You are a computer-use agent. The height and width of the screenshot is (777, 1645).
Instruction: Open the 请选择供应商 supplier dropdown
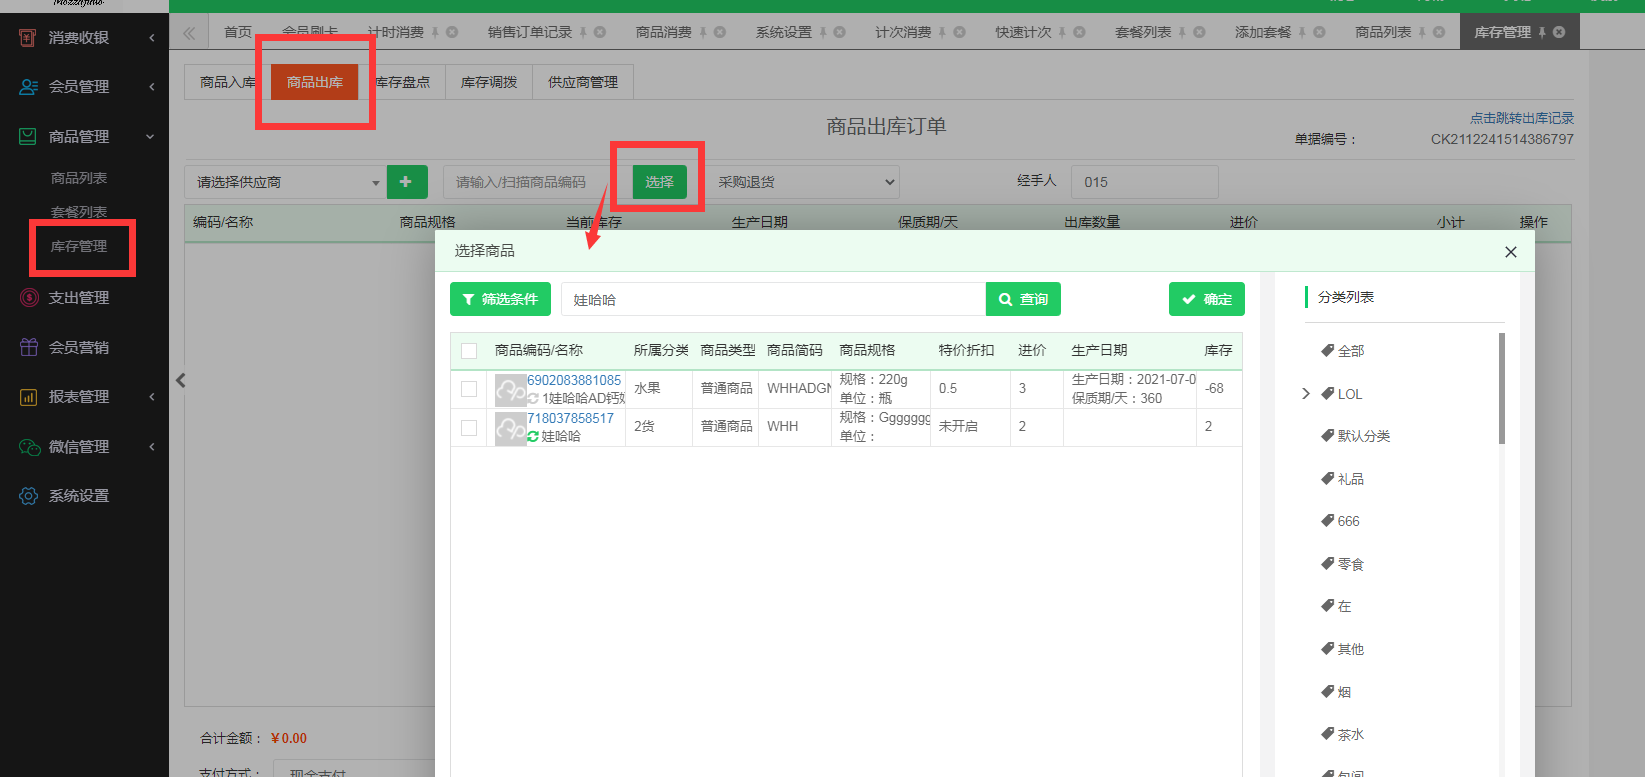click(286, 182)
